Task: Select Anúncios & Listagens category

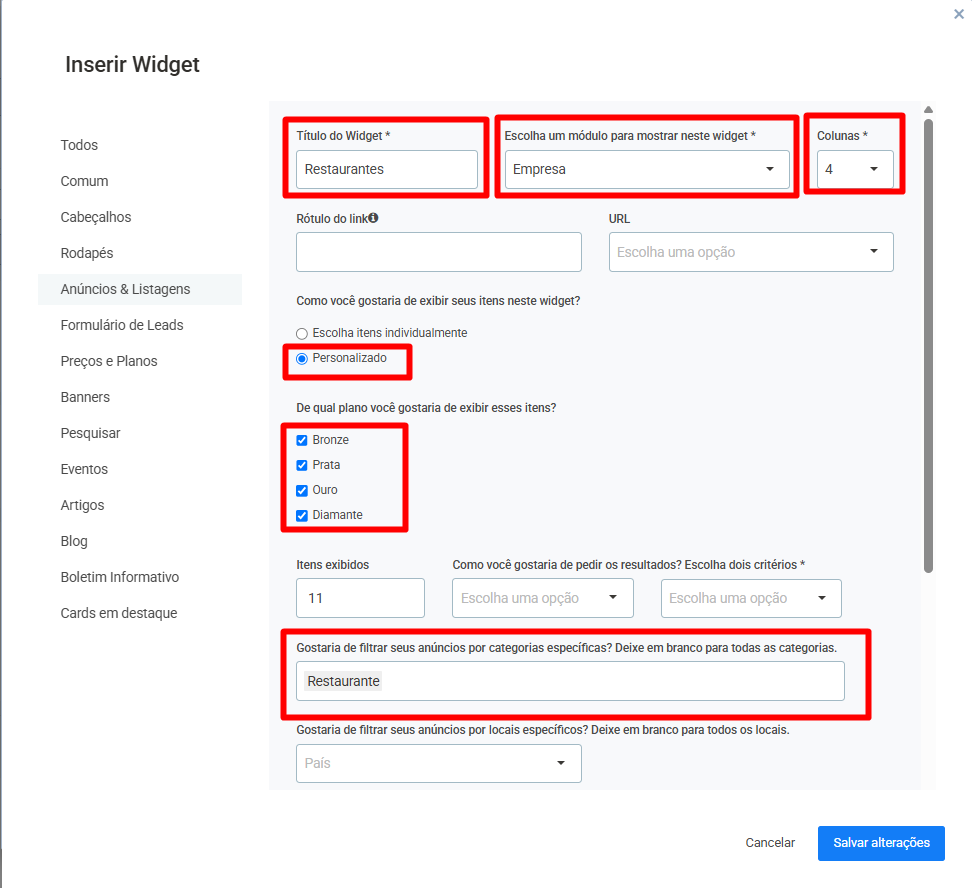Action: 140,289
